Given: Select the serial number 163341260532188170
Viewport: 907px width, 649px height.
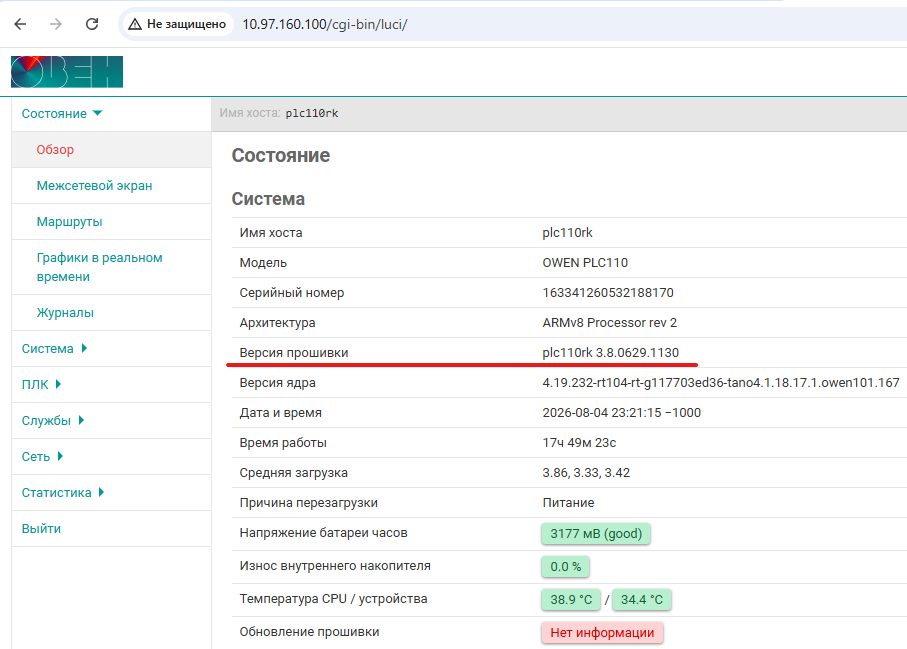Looking at the screenshot, I should [x=608, y=293].
